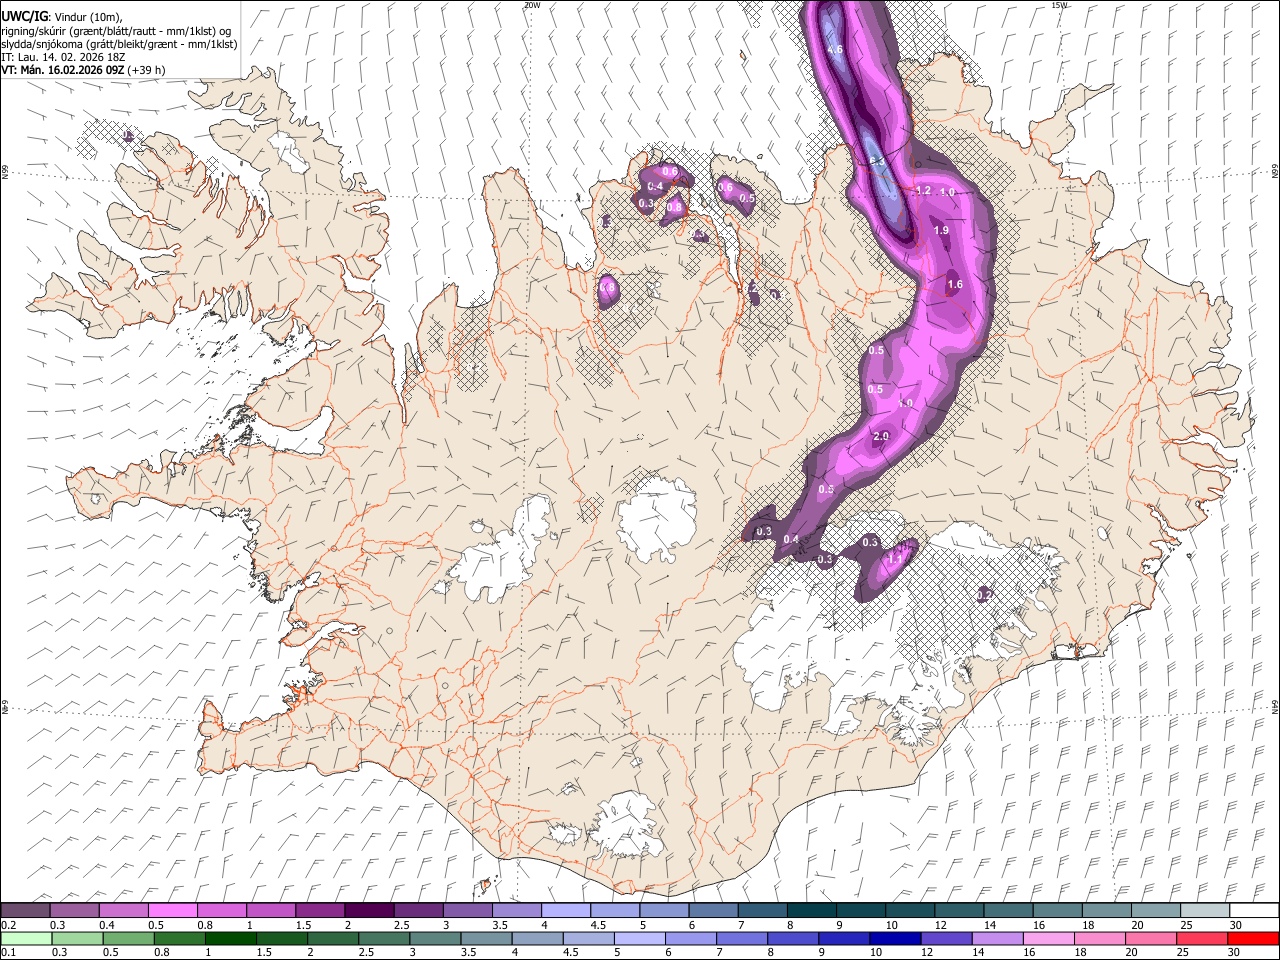This screenshot has width=1280, height=960.
Task: Select the light pink rain swatch labeled 16
Action: pyautogui.click(x=1047, y=938)
